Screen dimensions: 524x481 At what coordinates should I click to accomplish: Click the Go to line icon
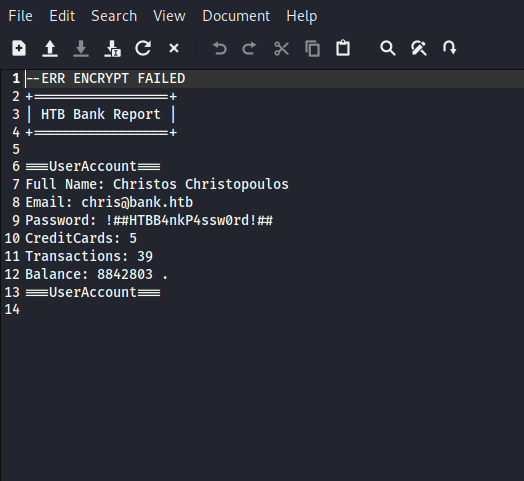click(x=449, y=48)
